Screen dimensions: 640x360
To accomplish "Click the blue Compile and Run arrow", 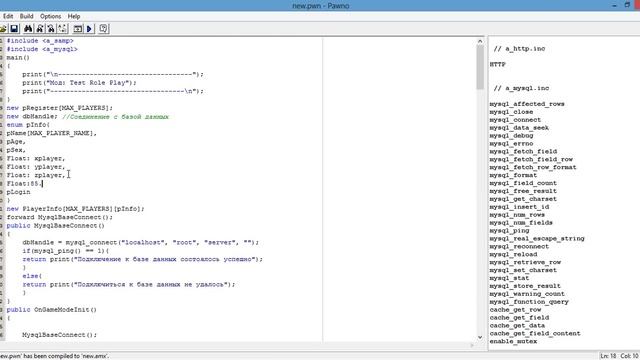I will tap(89, 29).
